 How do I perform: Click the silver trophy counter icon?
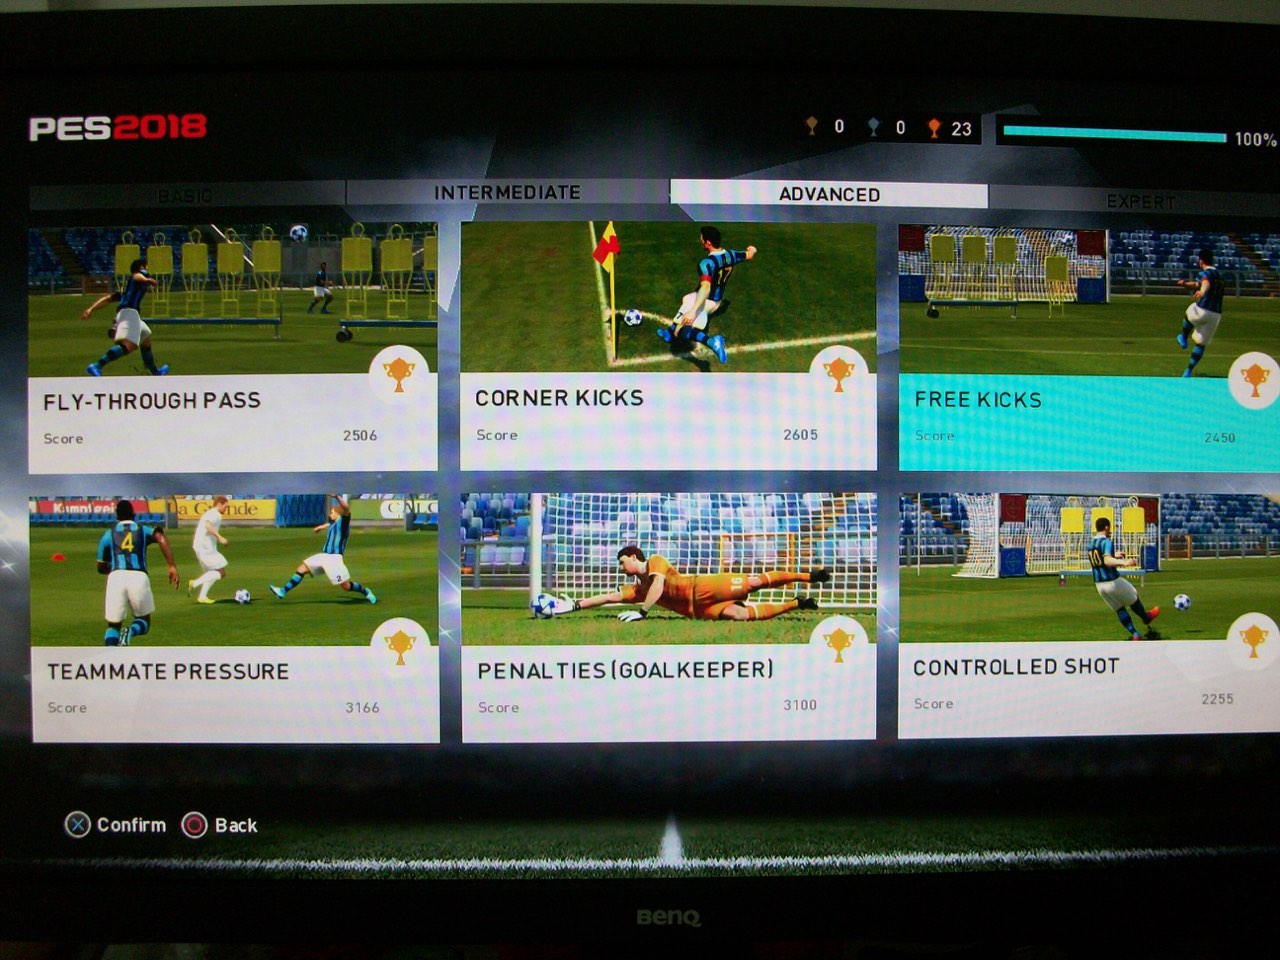[x=873, y=127]
